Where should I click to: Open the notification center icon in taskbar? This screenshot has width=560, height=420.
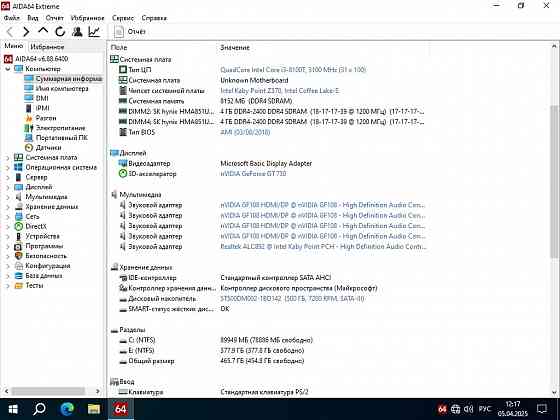point(542,409)
